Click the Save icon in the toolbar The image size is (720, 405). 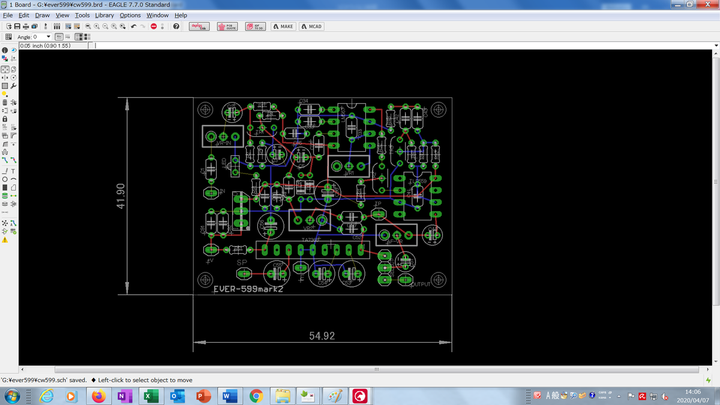click(19, 26)
